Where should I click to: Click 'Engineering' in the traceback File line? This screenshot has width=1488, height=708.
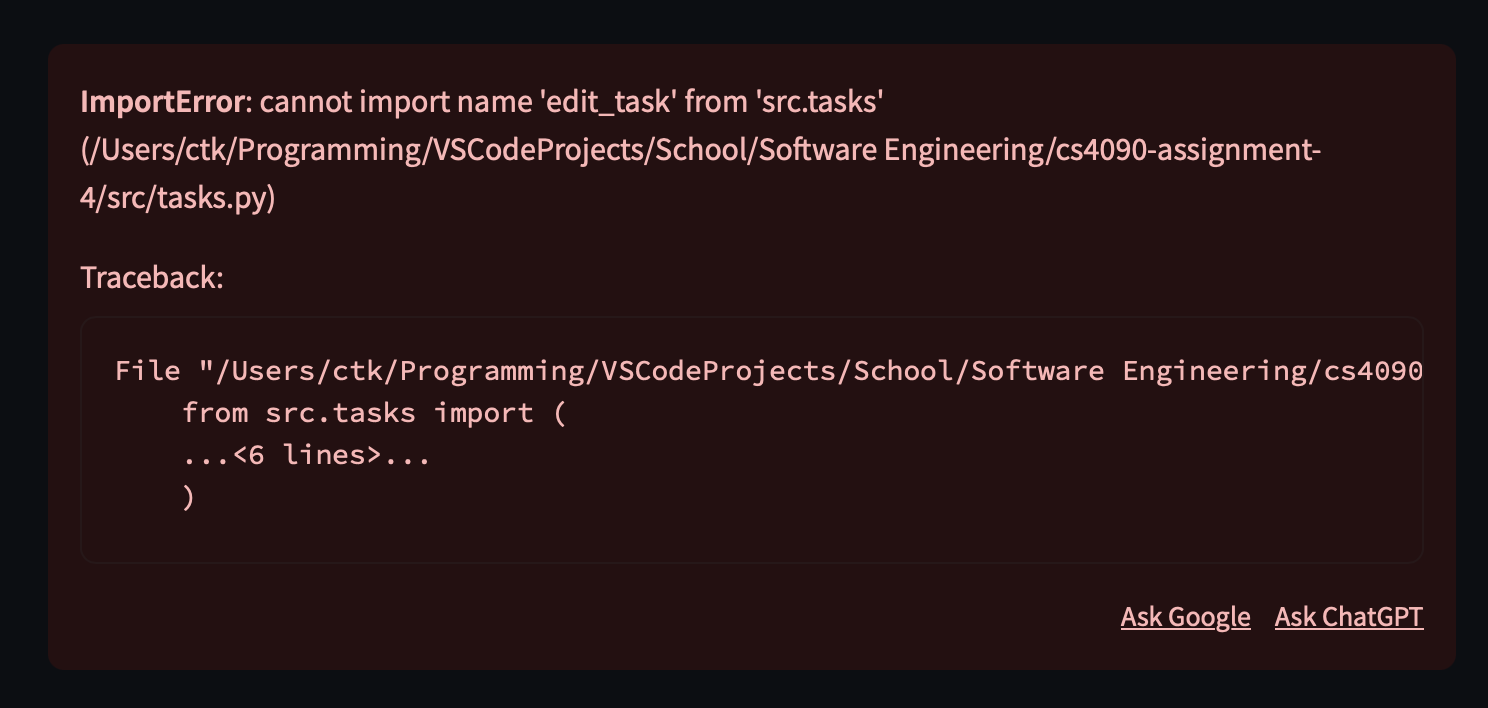tap(1214, 371)
